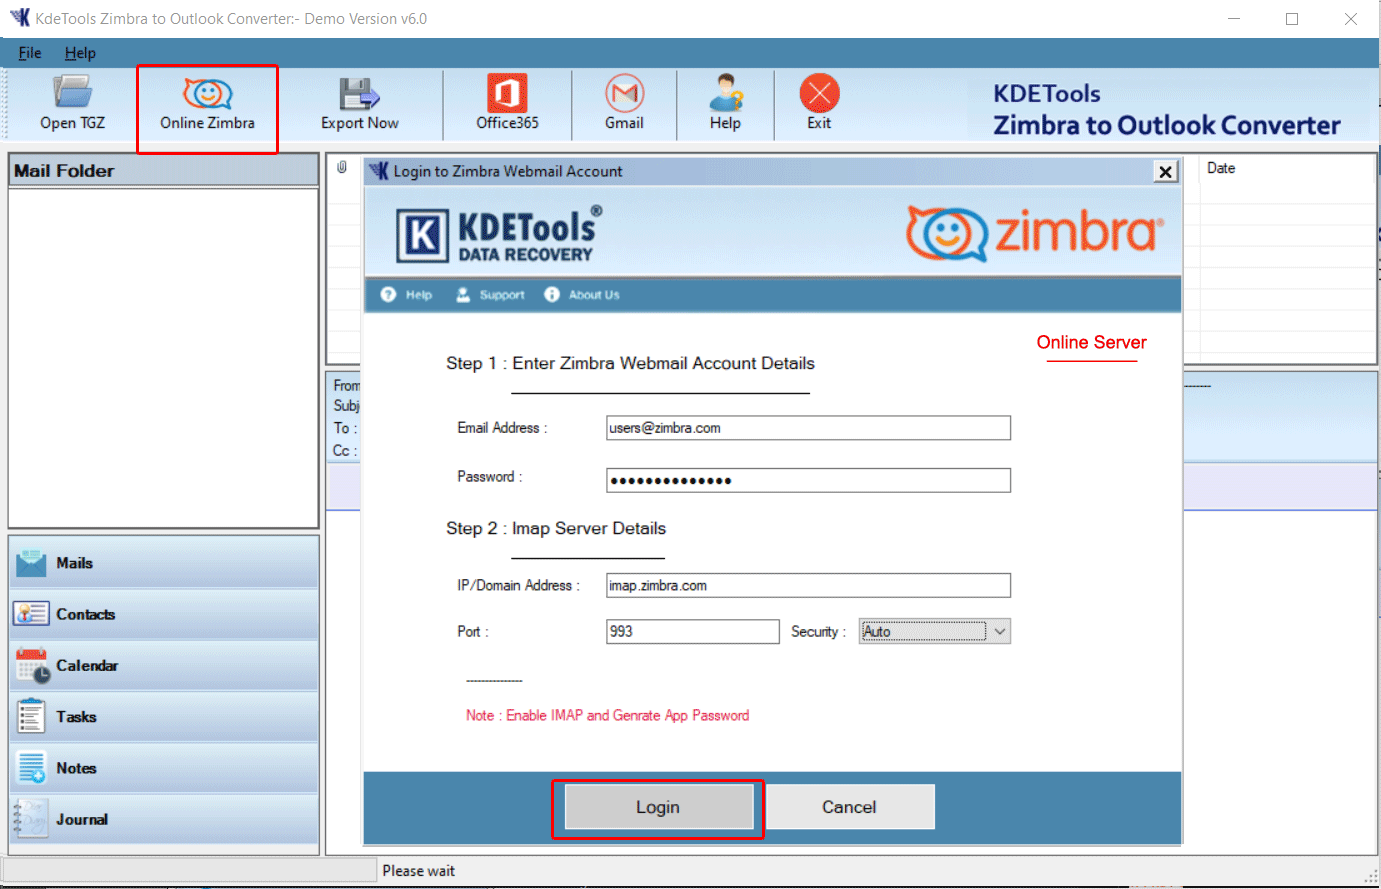Select the Open TGZ toolbar icon

71,103
